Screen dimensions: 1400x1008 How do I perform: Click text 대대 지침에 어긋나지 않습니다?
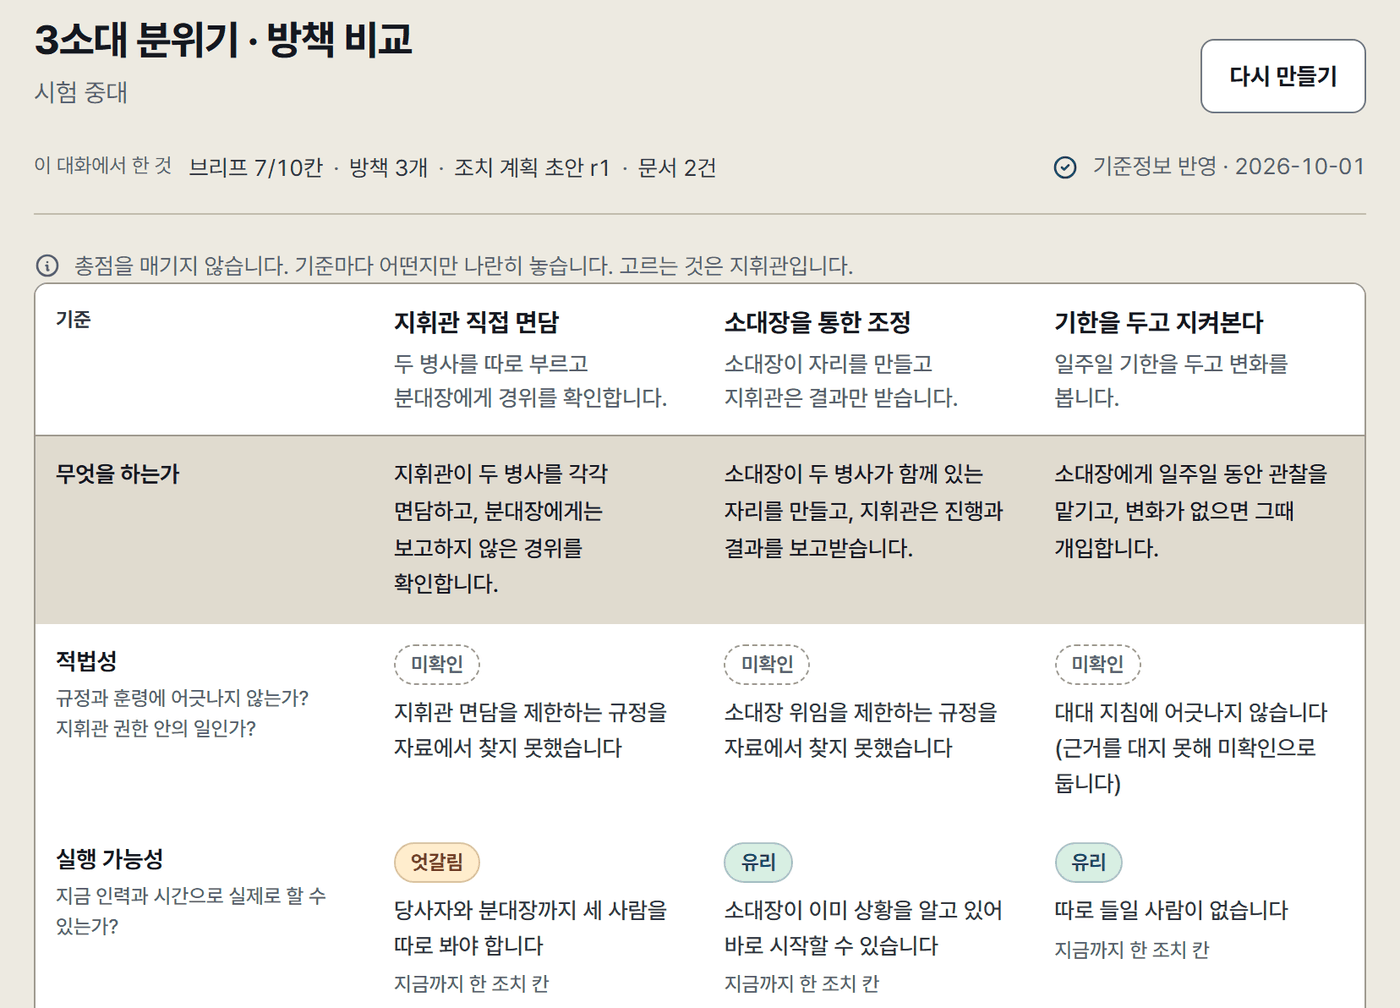[x=1191, y=712]
